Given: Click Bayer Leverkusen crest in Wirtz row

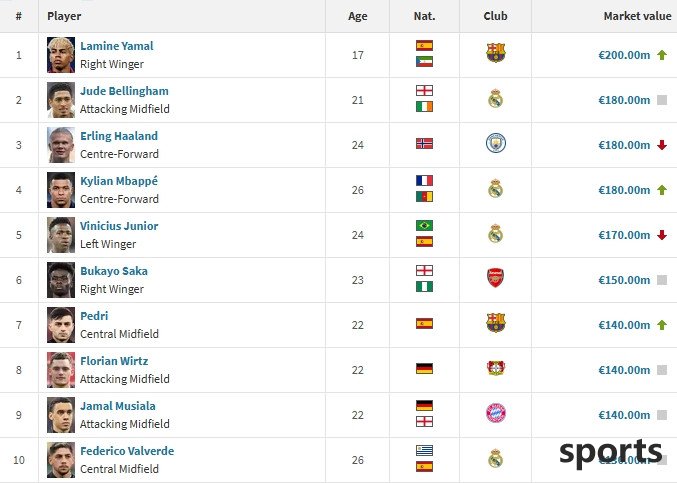Looking at the screenshot, I should (496, 368).
